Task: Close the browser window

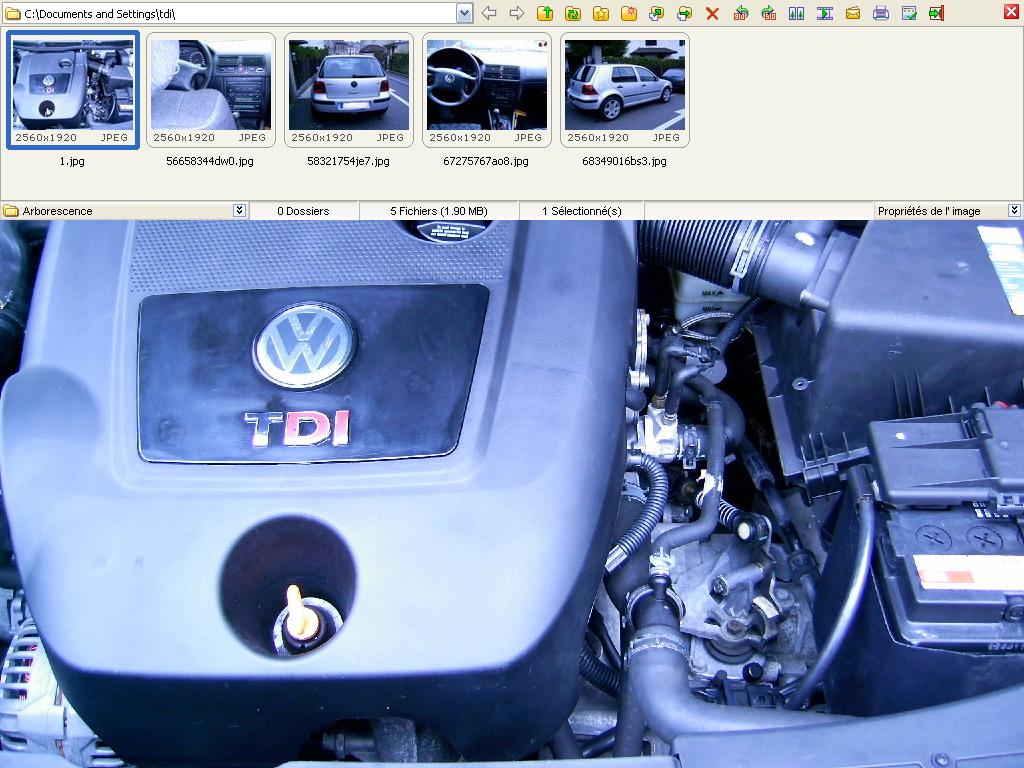Action: coord(1011,11)
